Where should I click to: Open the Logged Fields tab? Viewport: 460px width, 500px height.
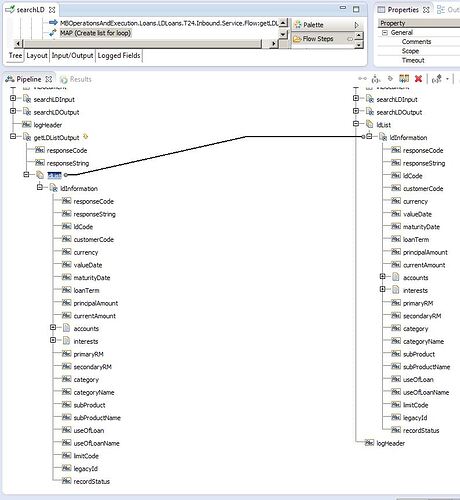(119, 56)
